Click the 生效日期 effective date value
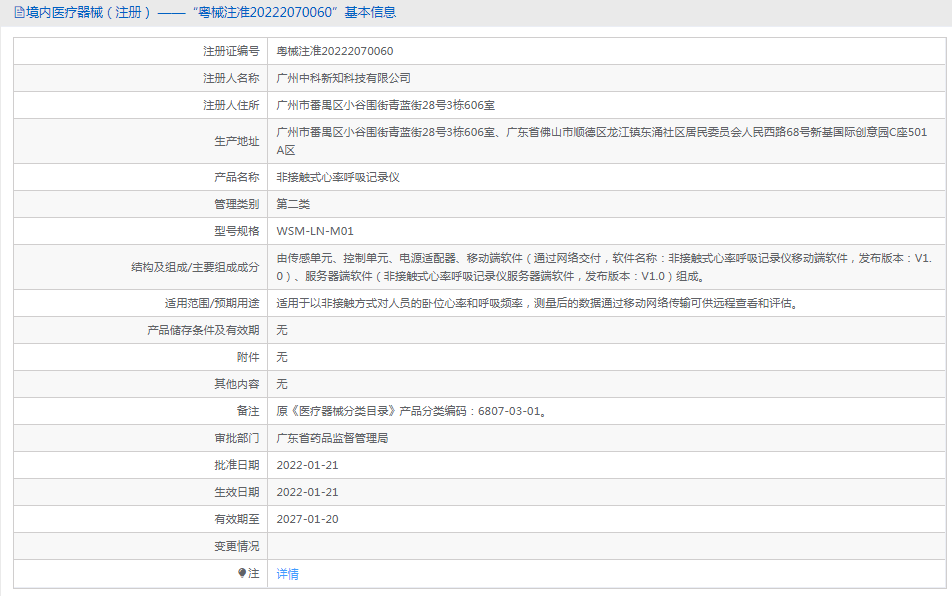952x596 pixels. [307, 492]
